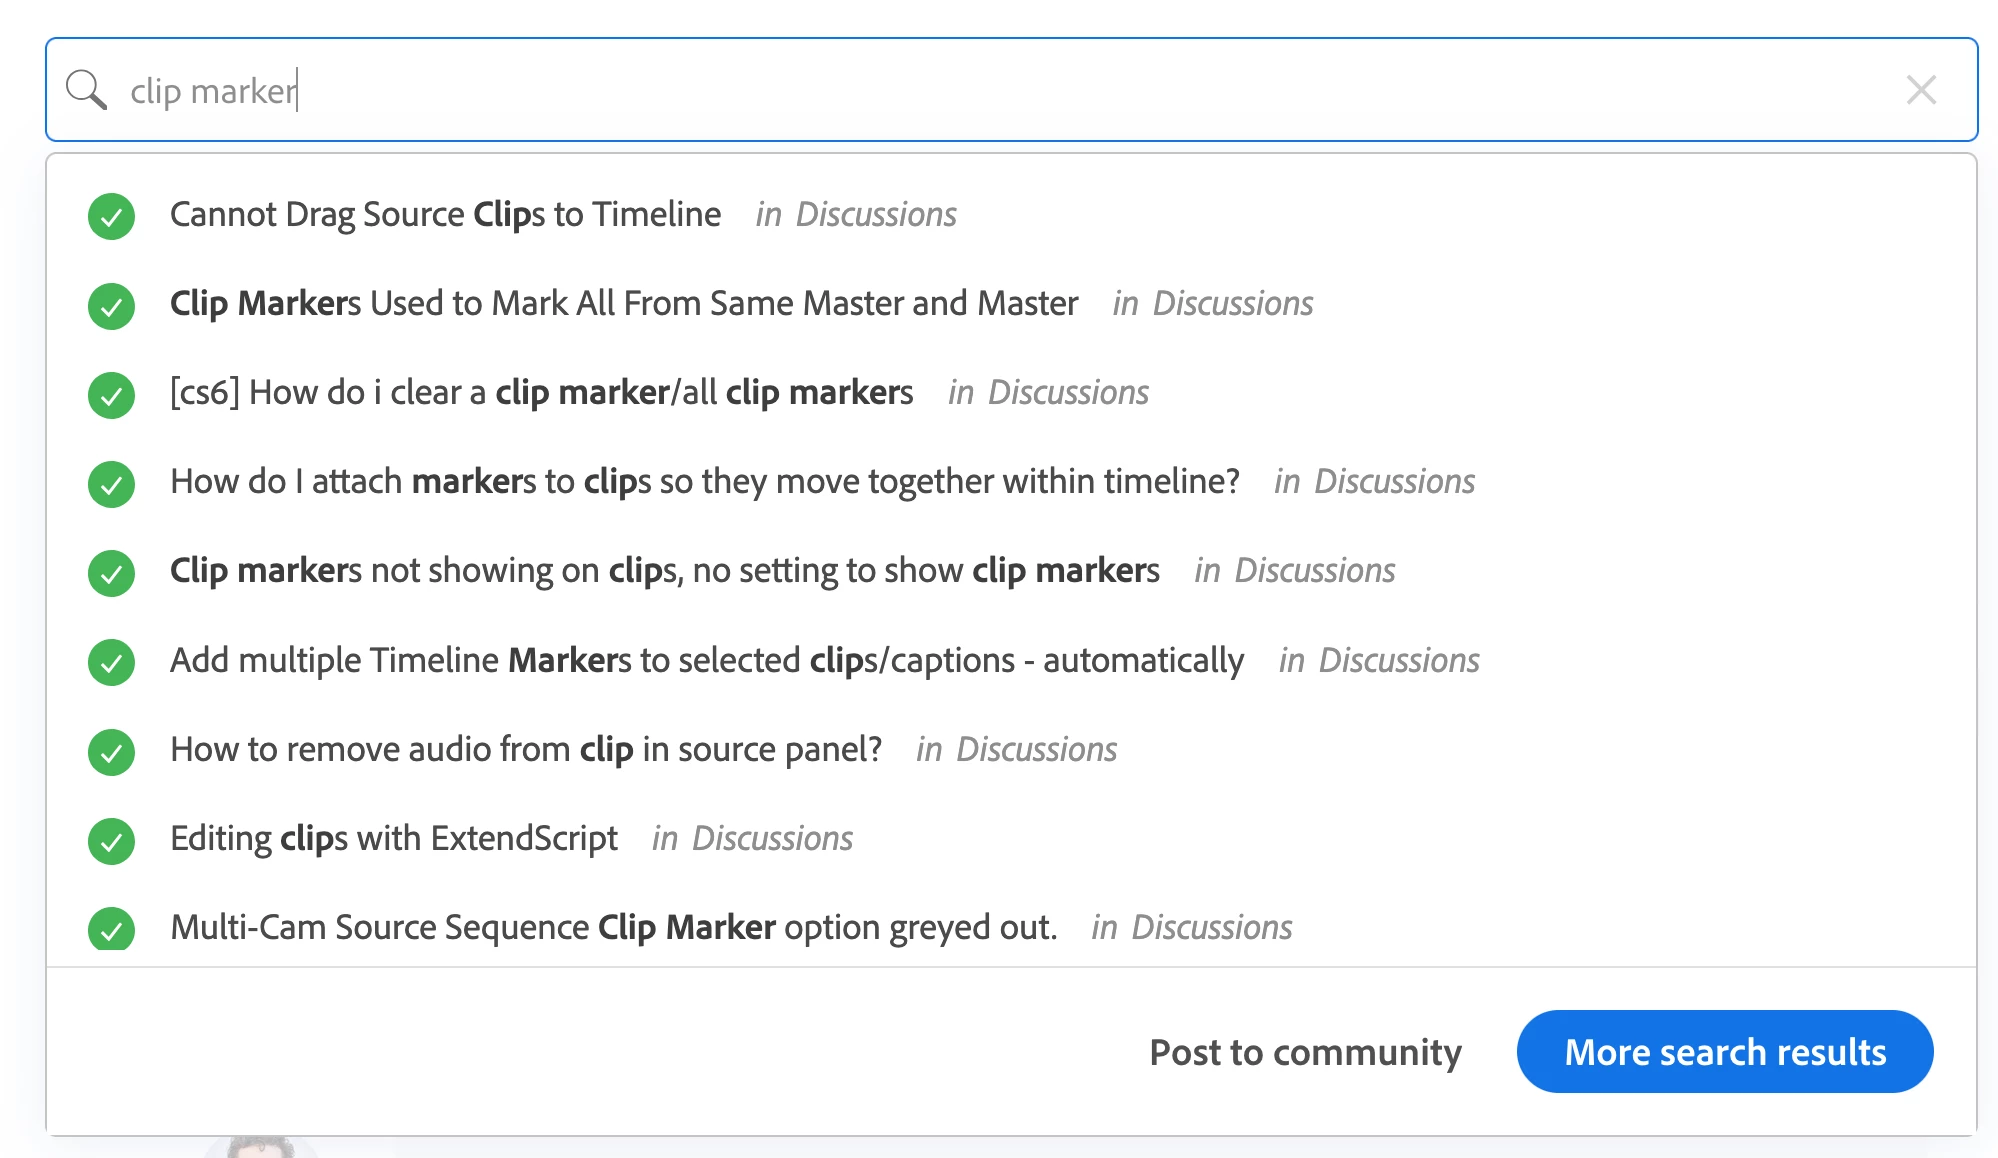Click solved checkmark beside Add multiple Timeline Markers
1998x1158 pixels.
click(111, 662)
